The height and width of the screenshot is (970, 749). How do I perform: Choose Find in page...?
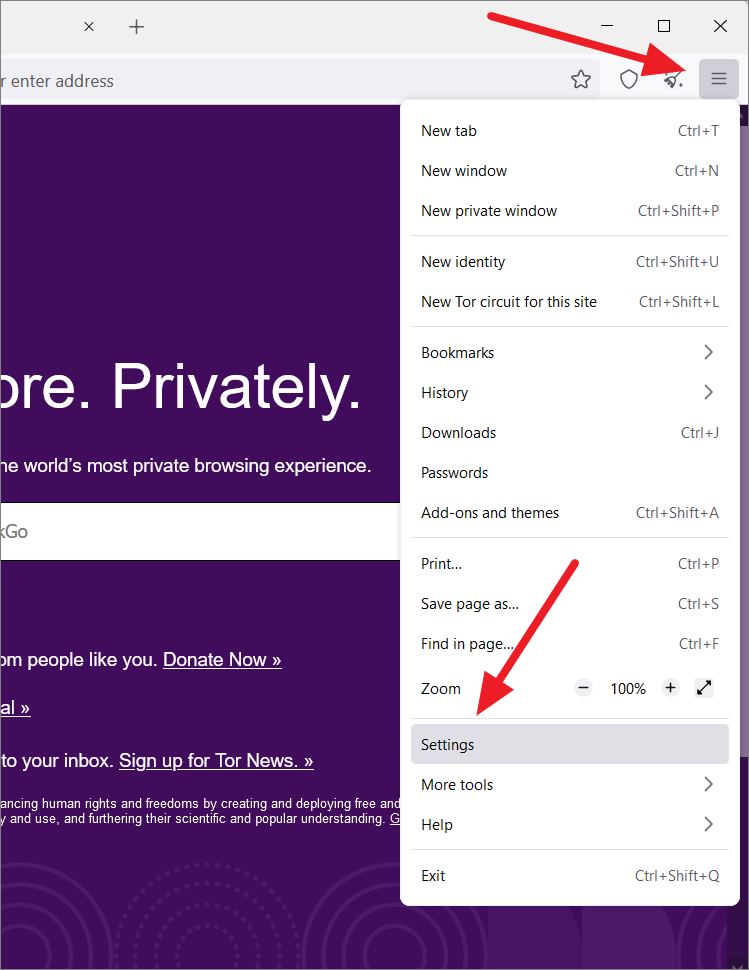click(x=570, y=644)
